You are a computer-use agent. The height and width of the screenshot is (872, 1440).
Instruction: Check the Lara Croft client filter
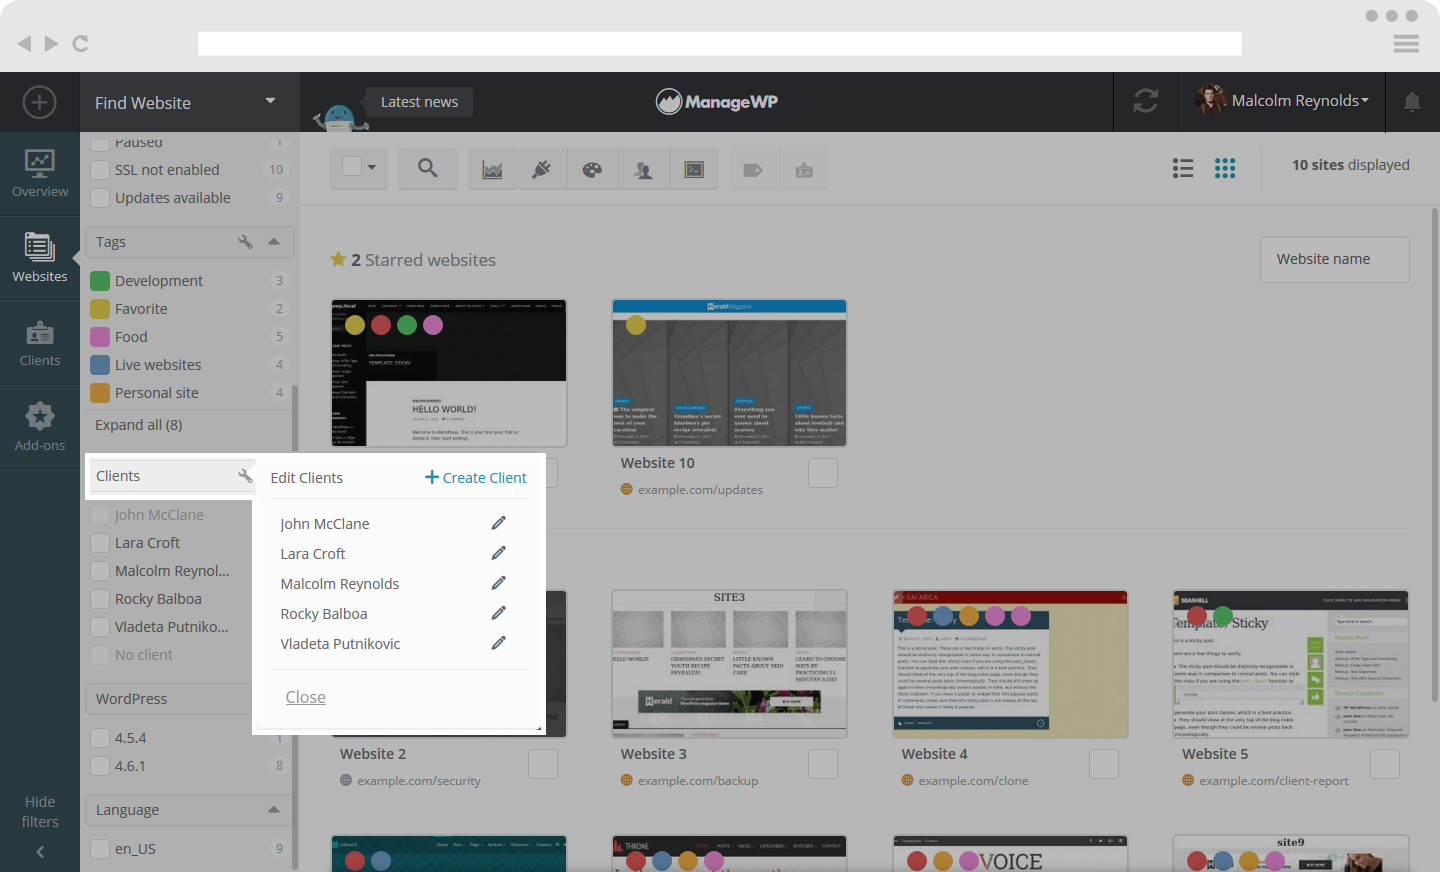[x=100, y=543]
